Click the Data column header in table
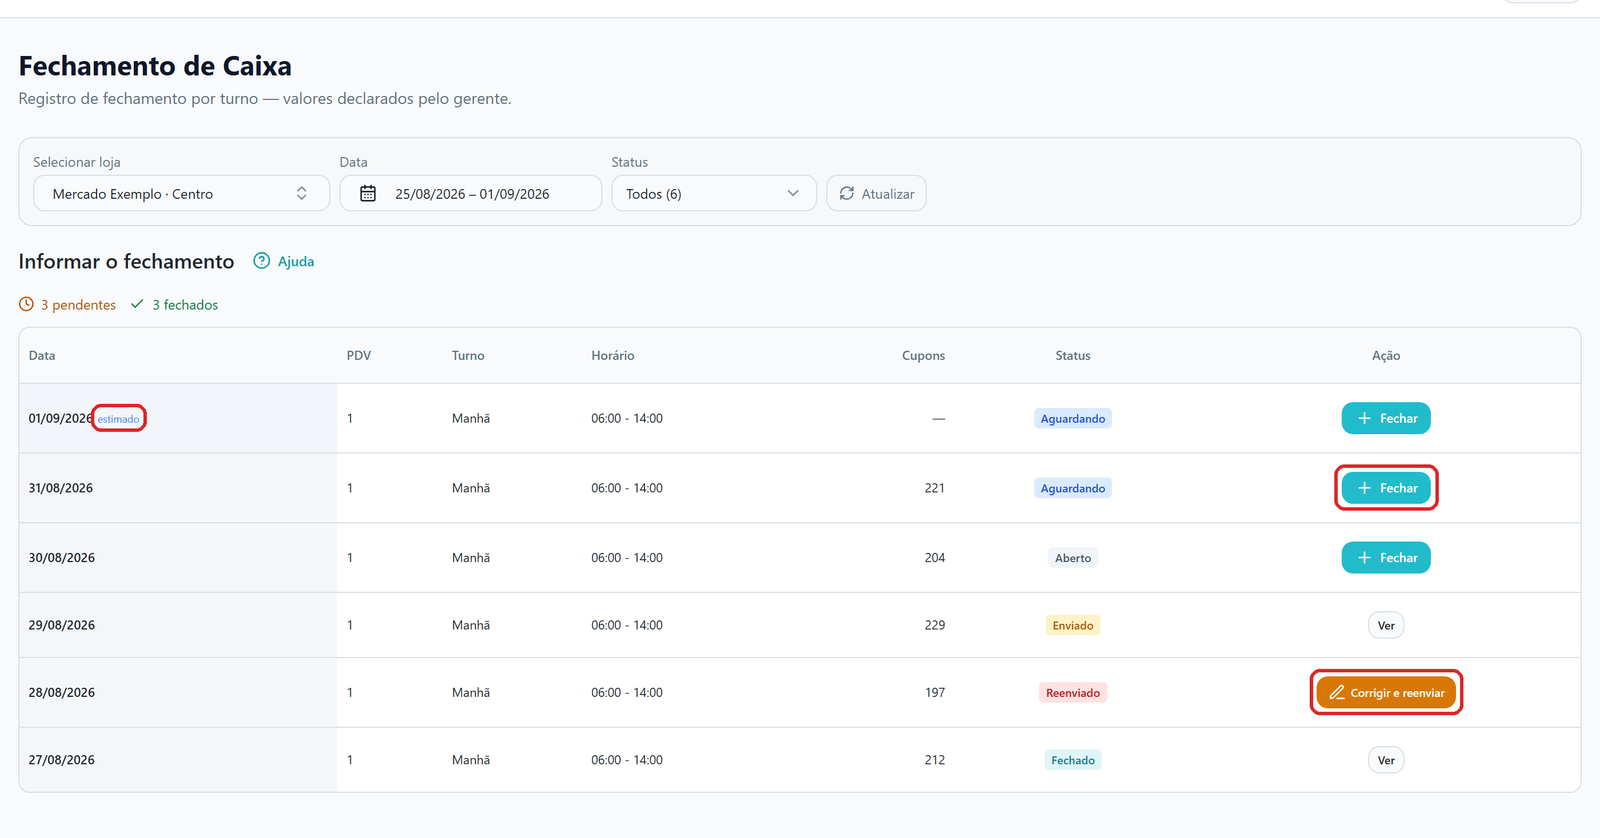1600x838 pixels. (42, 355)
